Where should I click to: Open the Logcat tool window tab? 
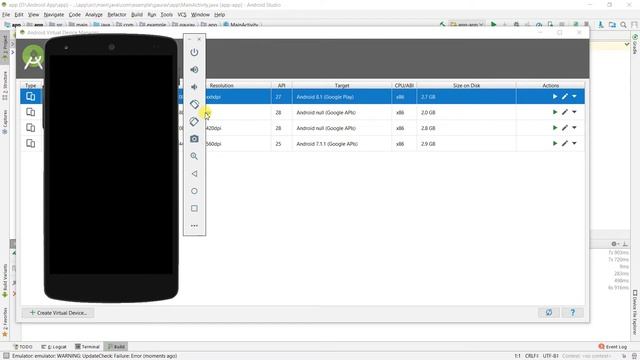[54, 347]
